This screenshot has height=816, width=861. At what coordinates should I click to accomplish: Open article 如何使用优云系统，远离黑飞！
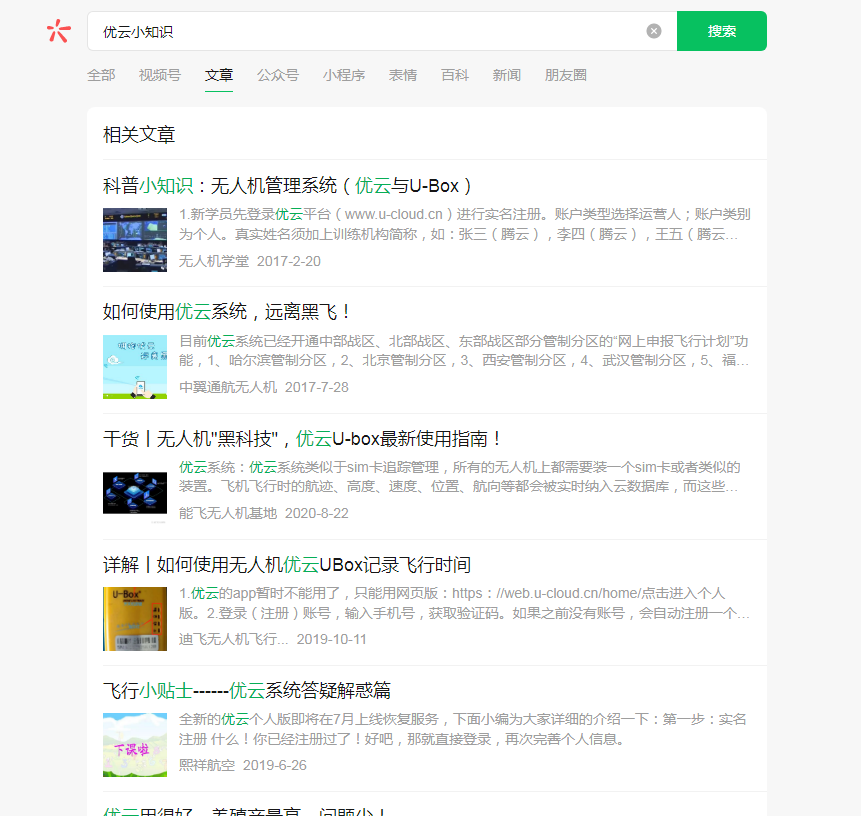(x=226, y=312)
